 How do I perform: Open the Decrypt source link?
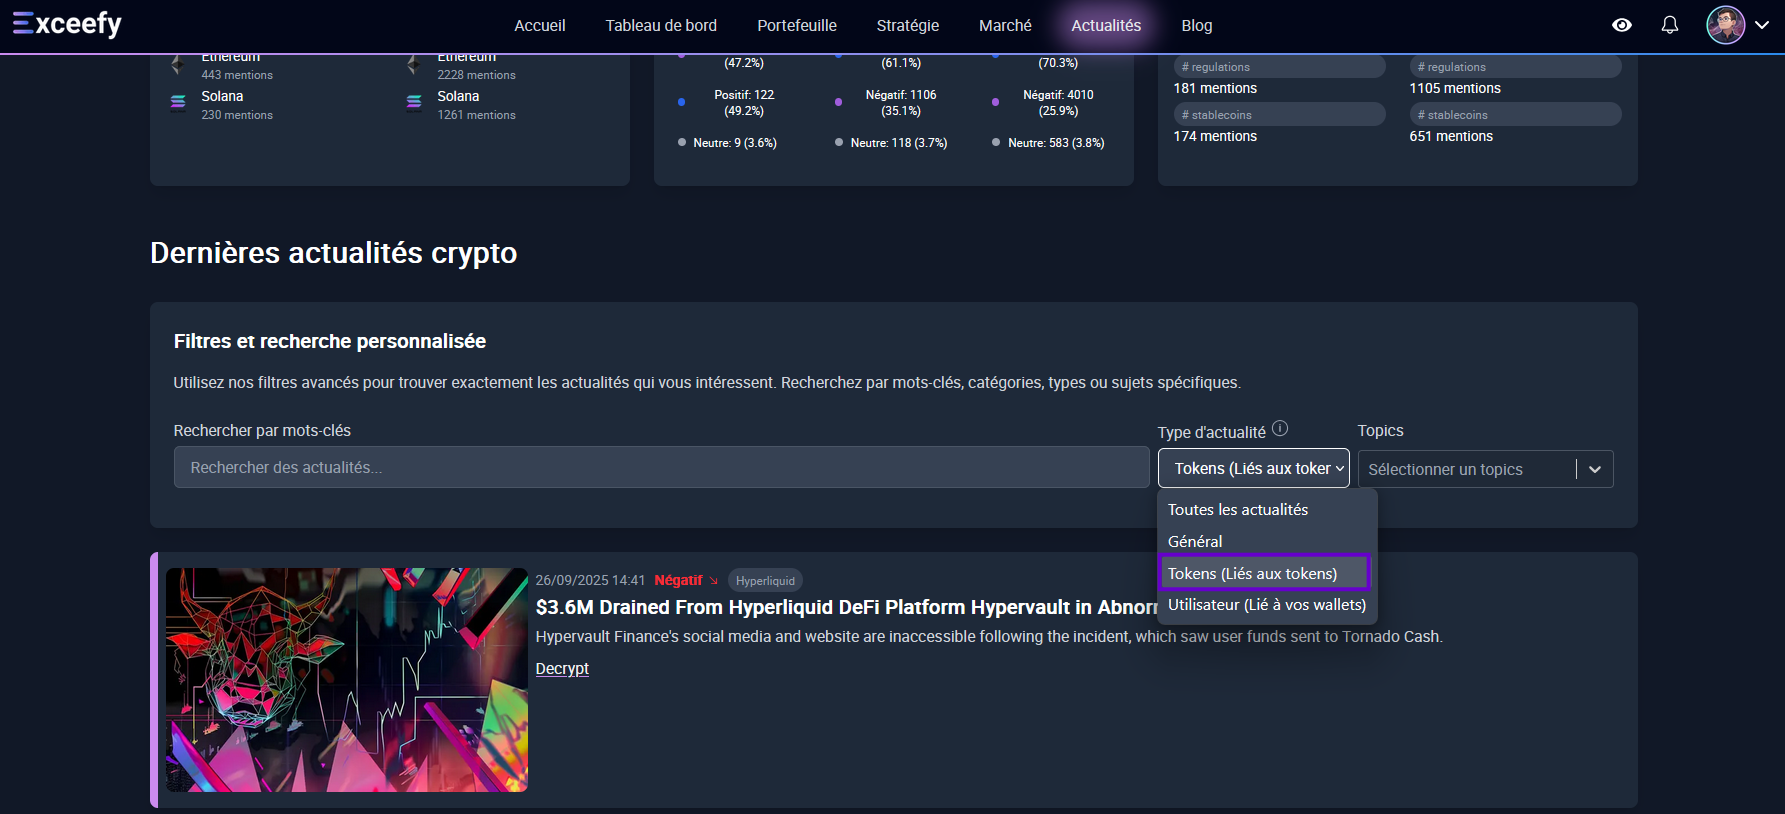[562, 668]
